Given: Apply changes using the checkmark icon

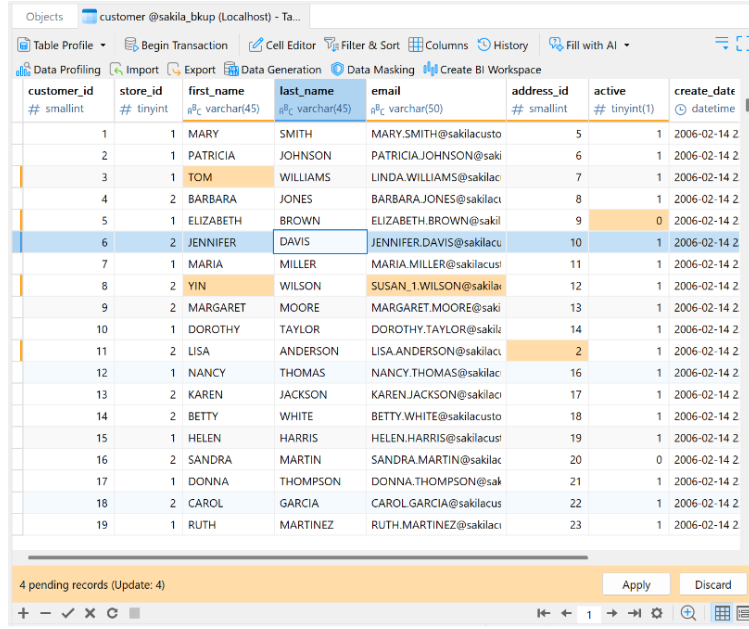Looking at the screenshot, I should click(68, 613).
